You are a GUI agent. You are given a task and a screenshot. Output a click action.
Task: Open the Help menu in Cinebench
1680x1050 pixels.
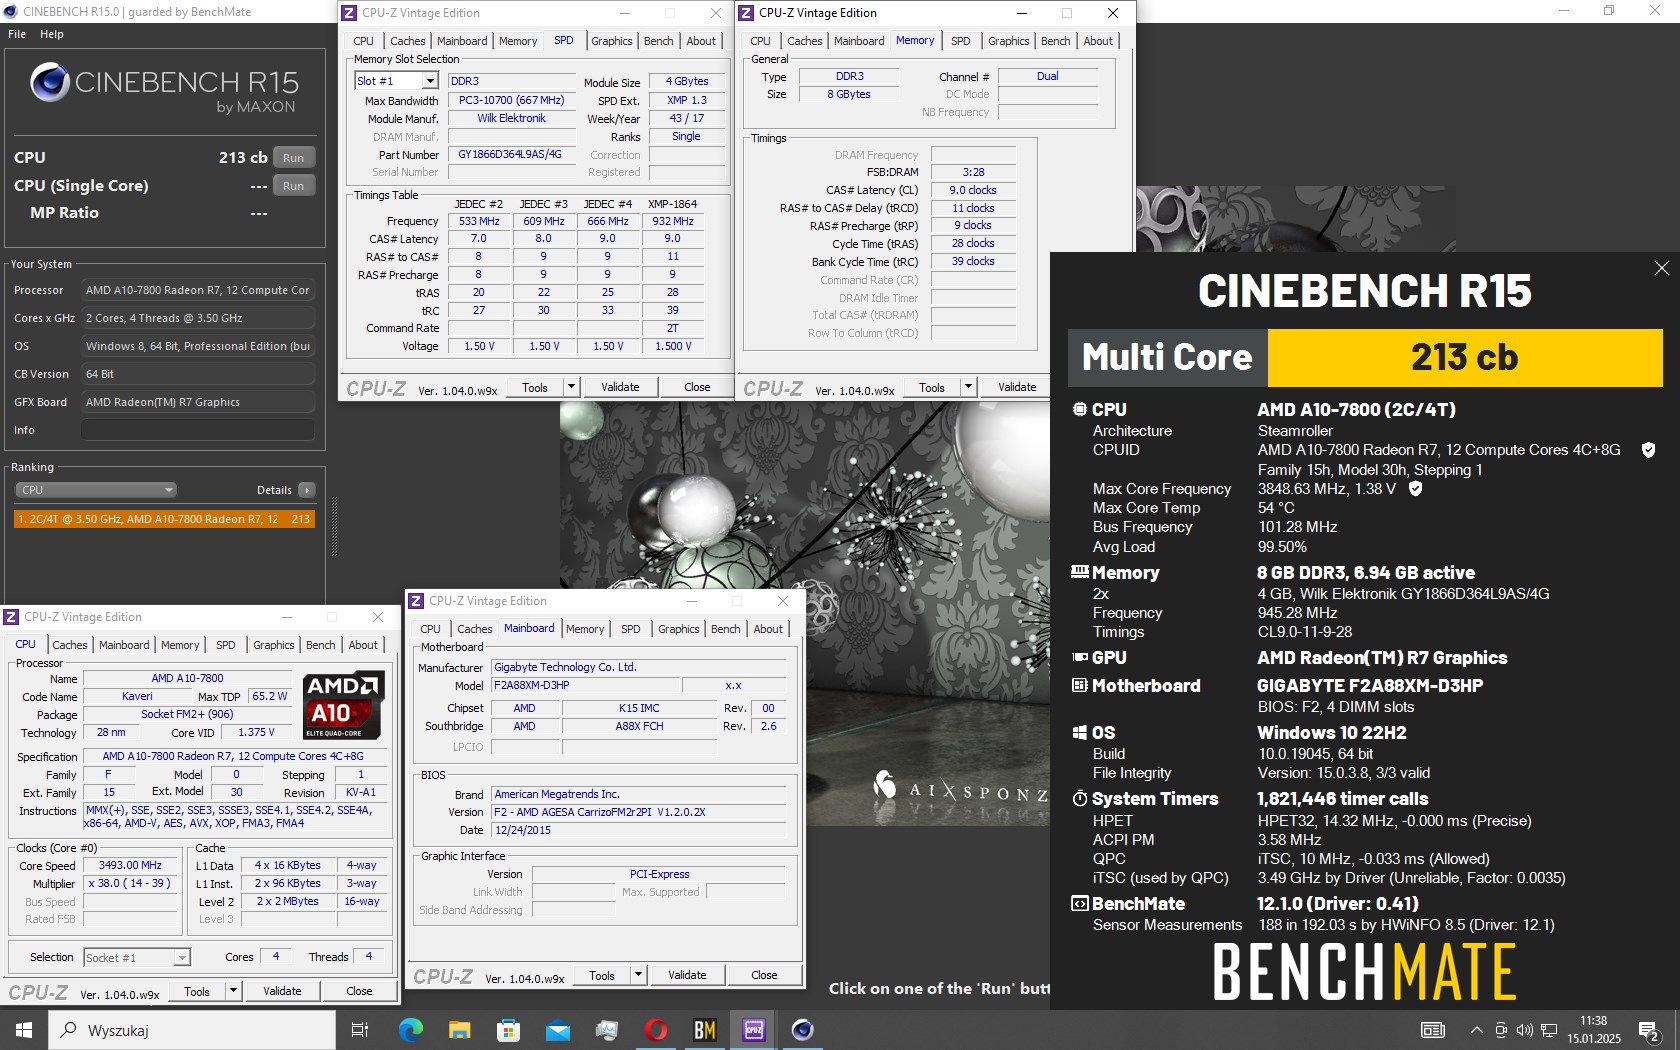52,34
